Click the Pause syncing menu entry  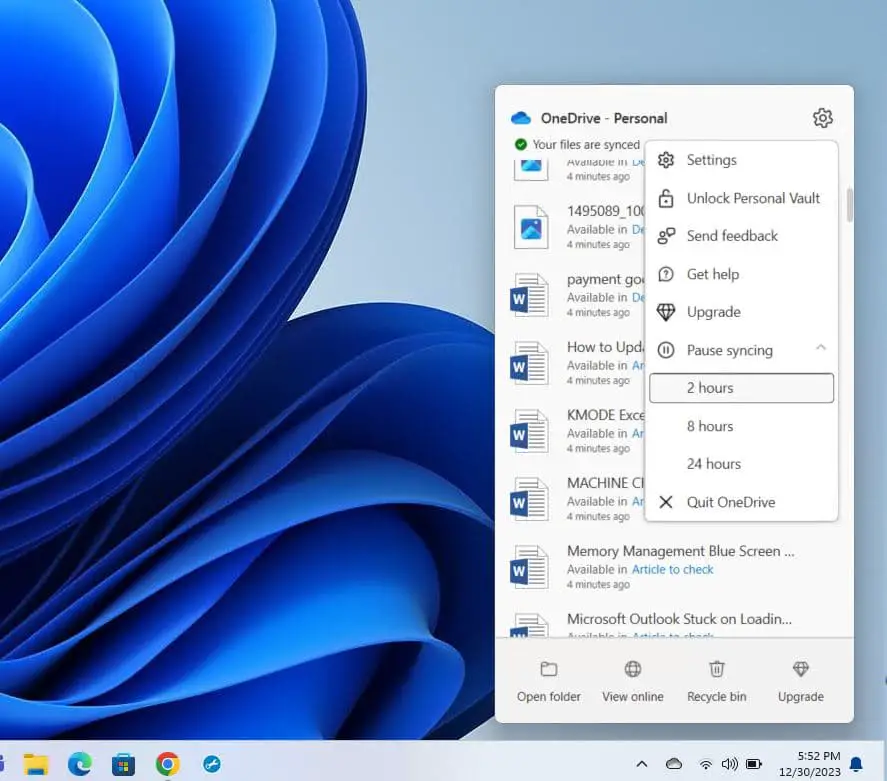coord(742,350)
